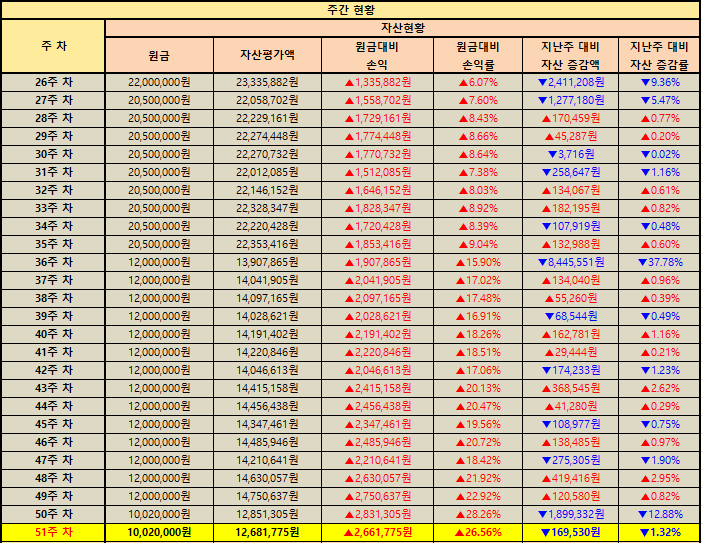Select the 22,000,000원 principal cell
The height and width of the screenshot is (543, 702).
[x=159, y=82]
